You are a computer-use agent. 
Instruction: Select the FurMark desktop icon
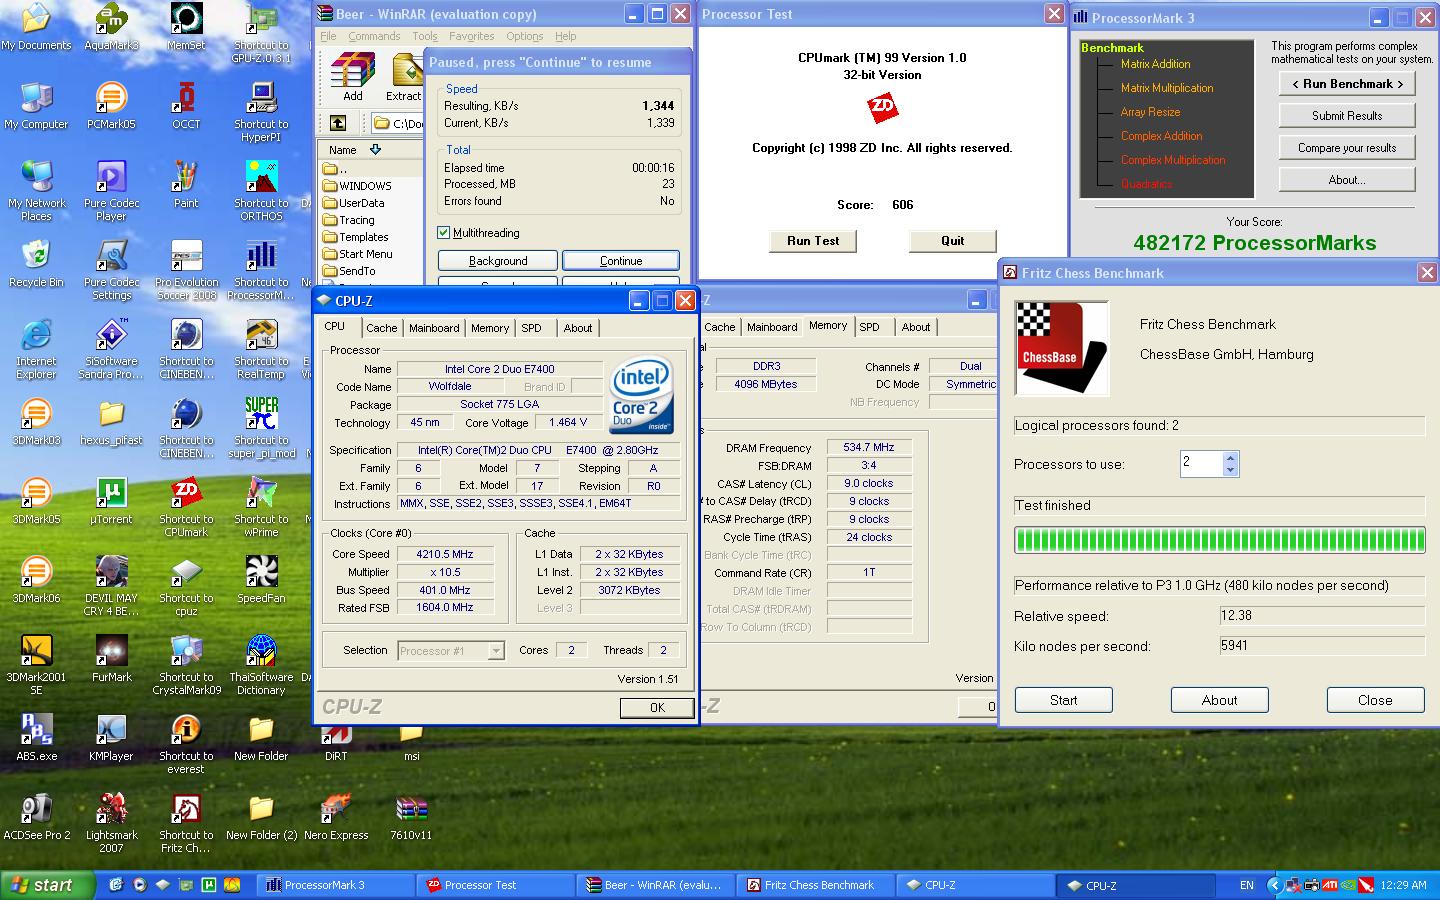[111, 658]
